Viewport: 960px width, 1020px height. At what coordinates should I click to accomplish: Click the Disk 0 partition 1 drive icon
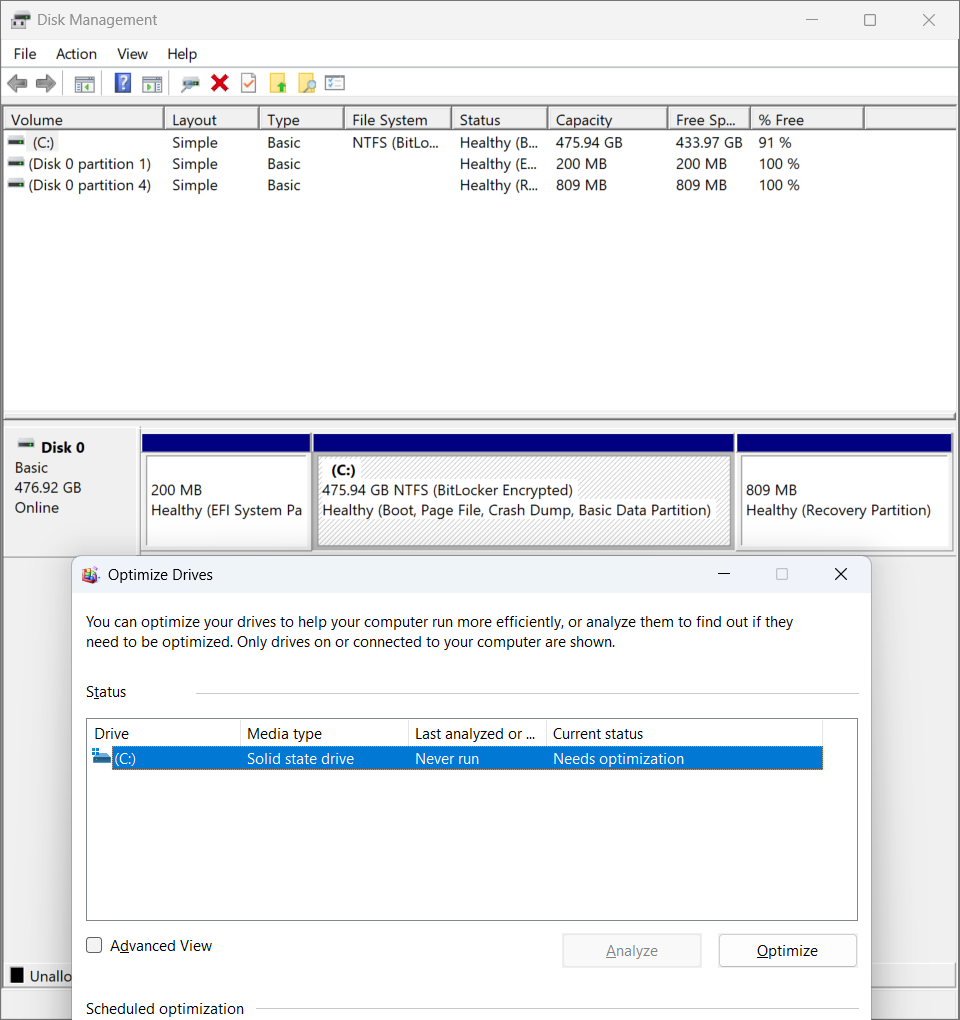coord(16,163)
